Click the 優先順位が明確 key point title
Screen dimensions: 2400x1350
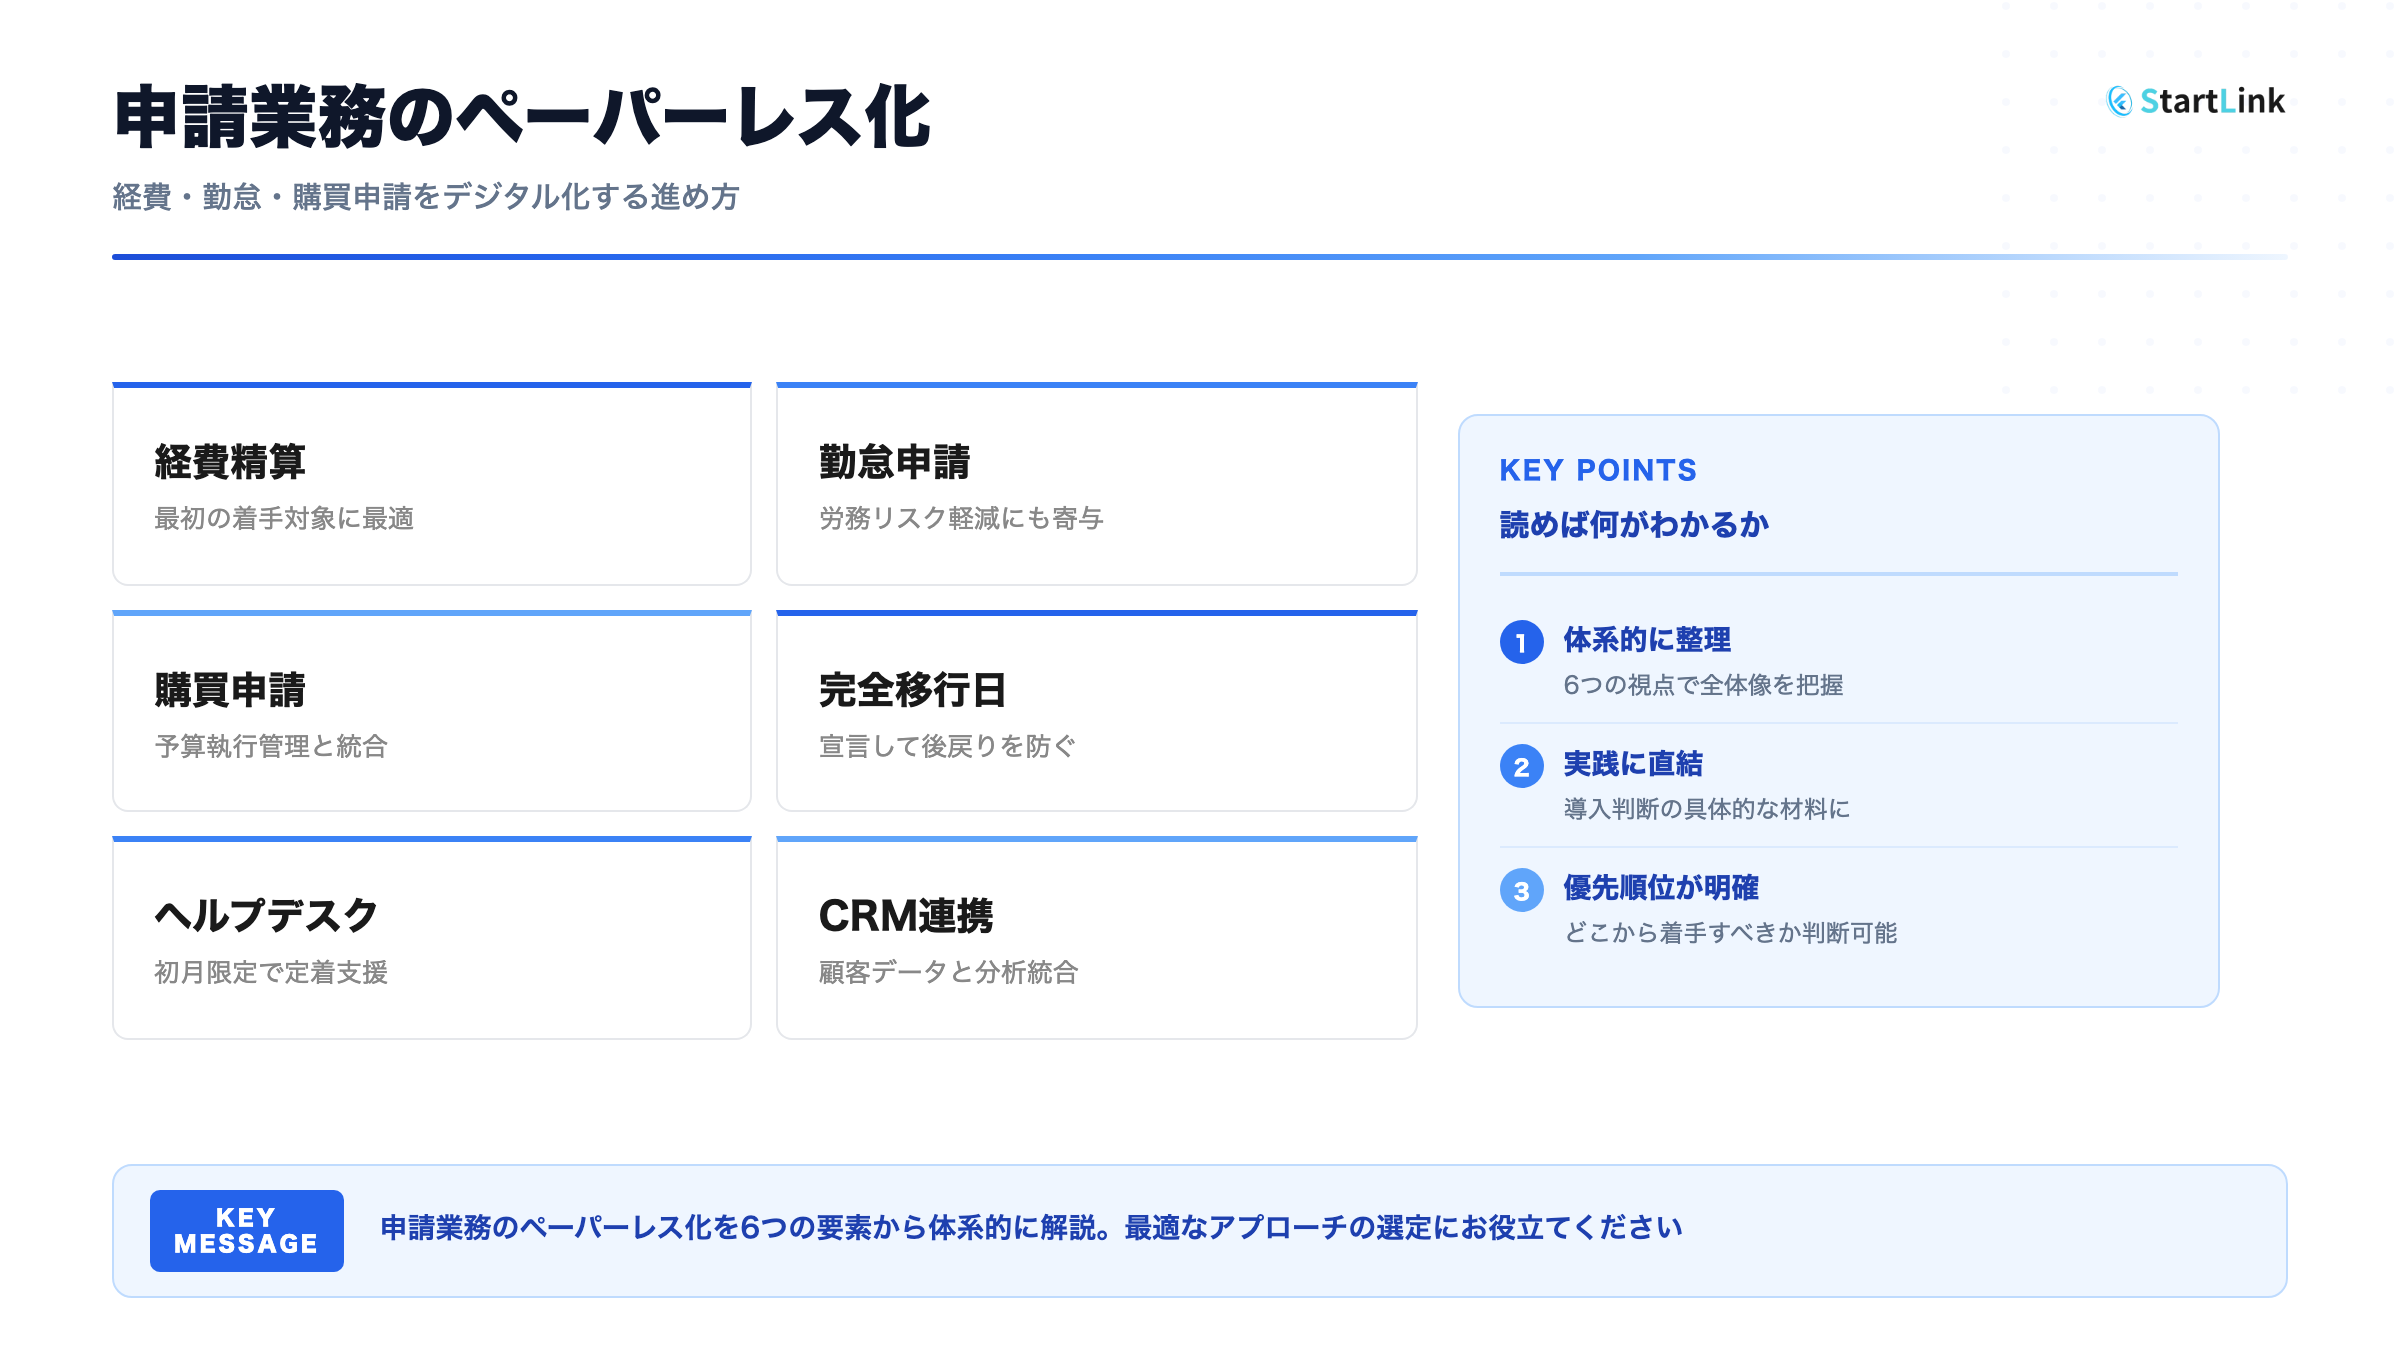coord(1660,888)
